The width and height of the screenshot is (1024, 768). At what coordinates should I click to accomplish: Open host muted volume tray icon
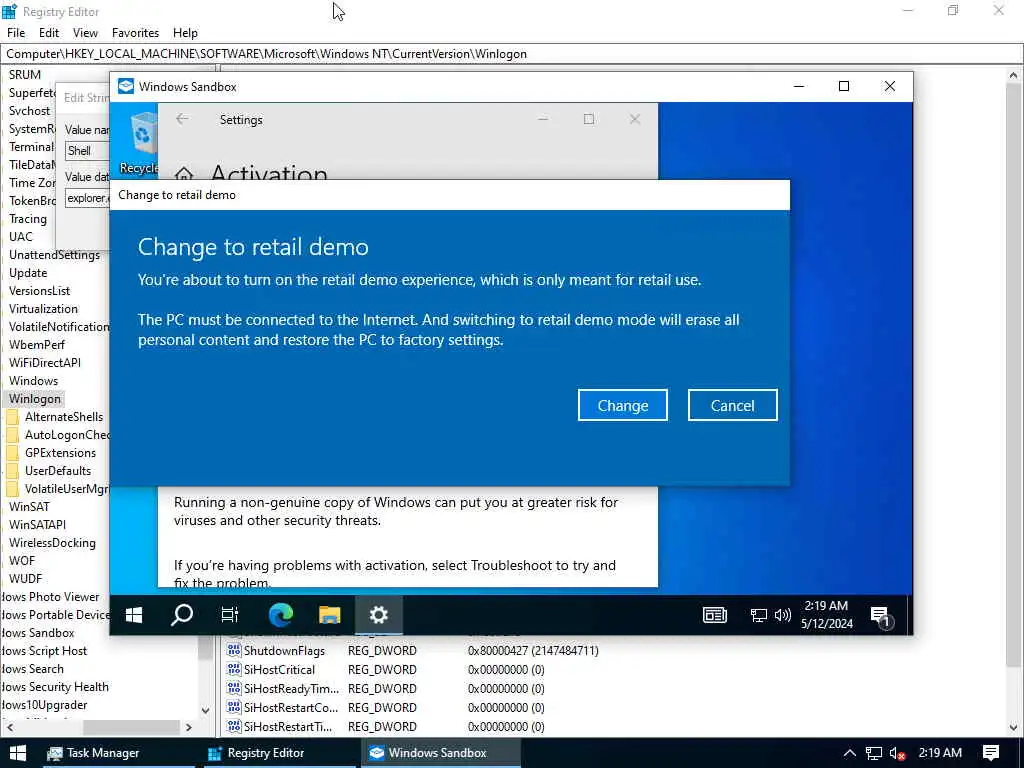pos(898,753)
